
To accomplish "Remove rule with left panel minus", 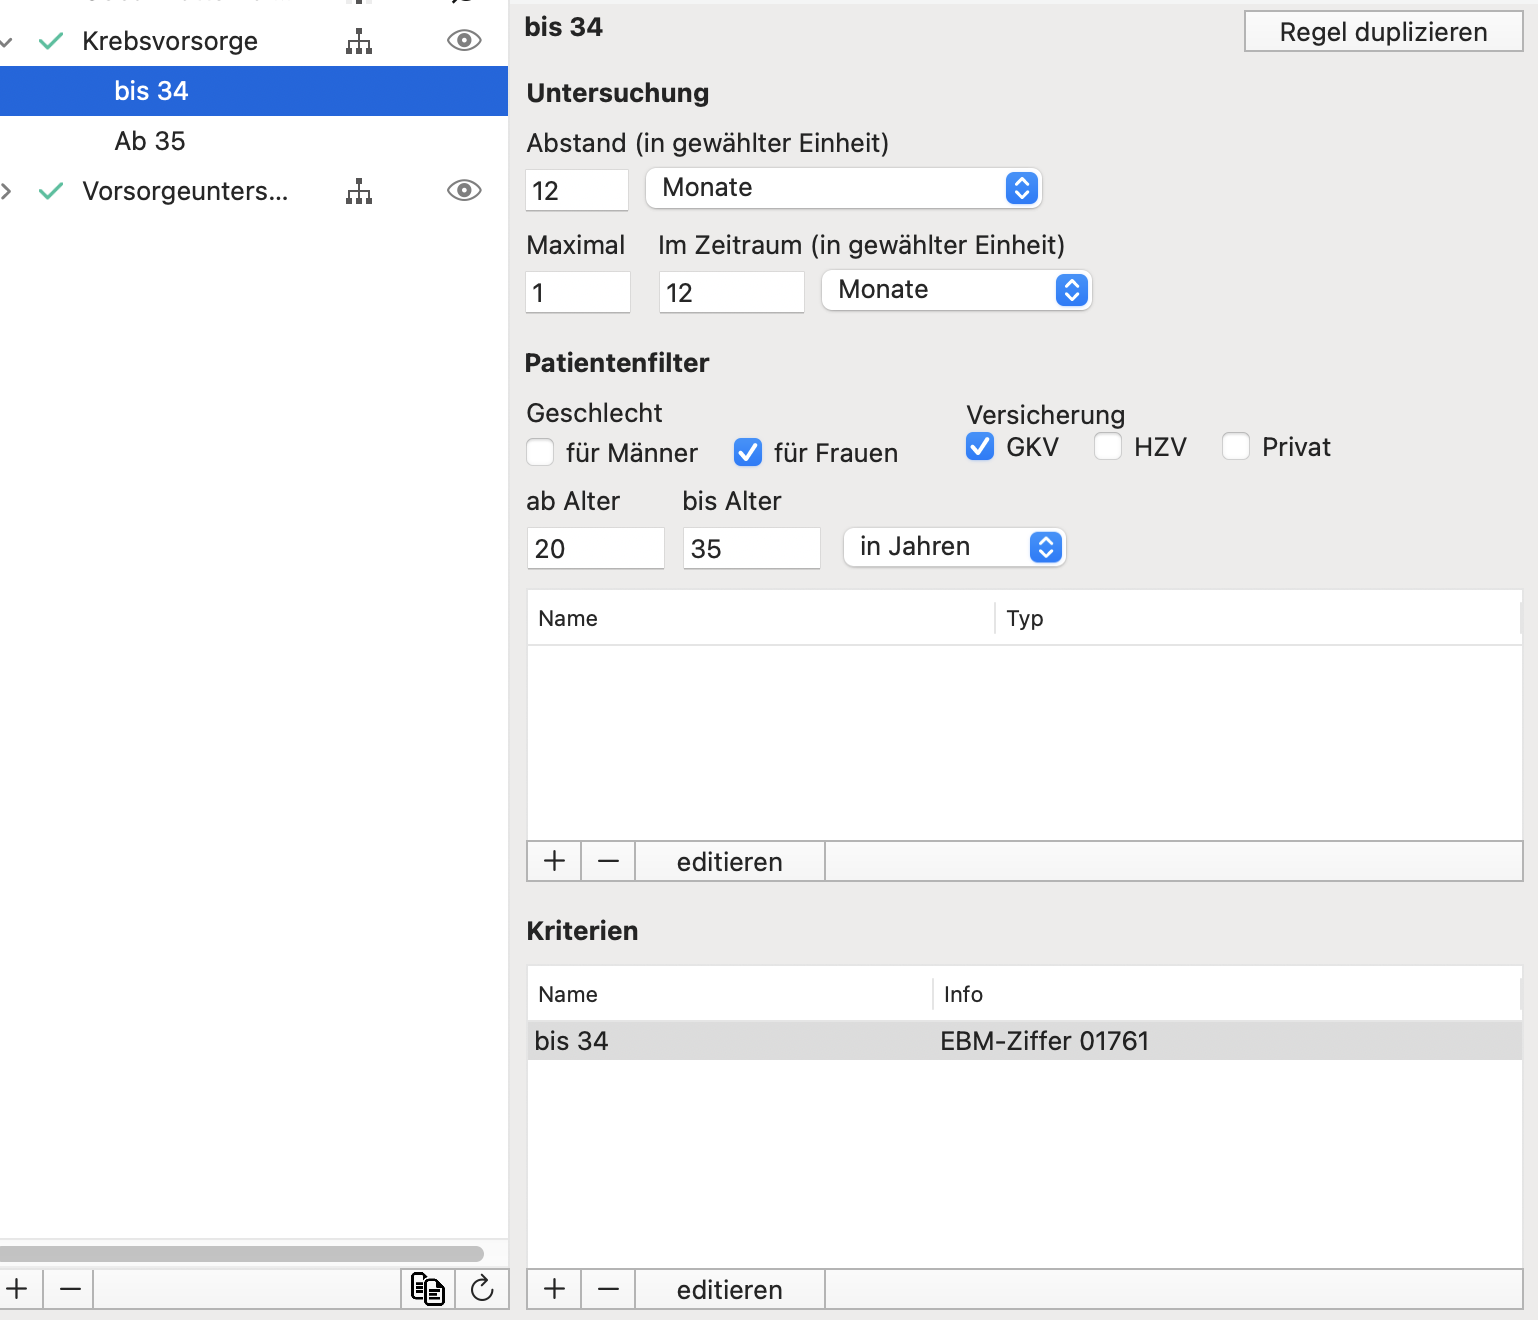I will click(x=69, y=1289).
